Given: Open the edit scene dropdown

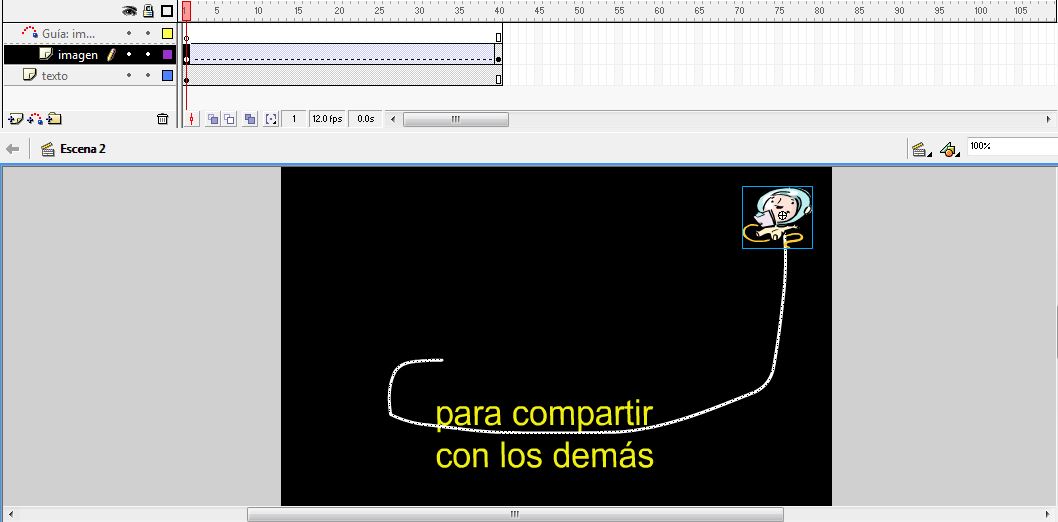Looking at the screenshot, I should pos(921,150).
